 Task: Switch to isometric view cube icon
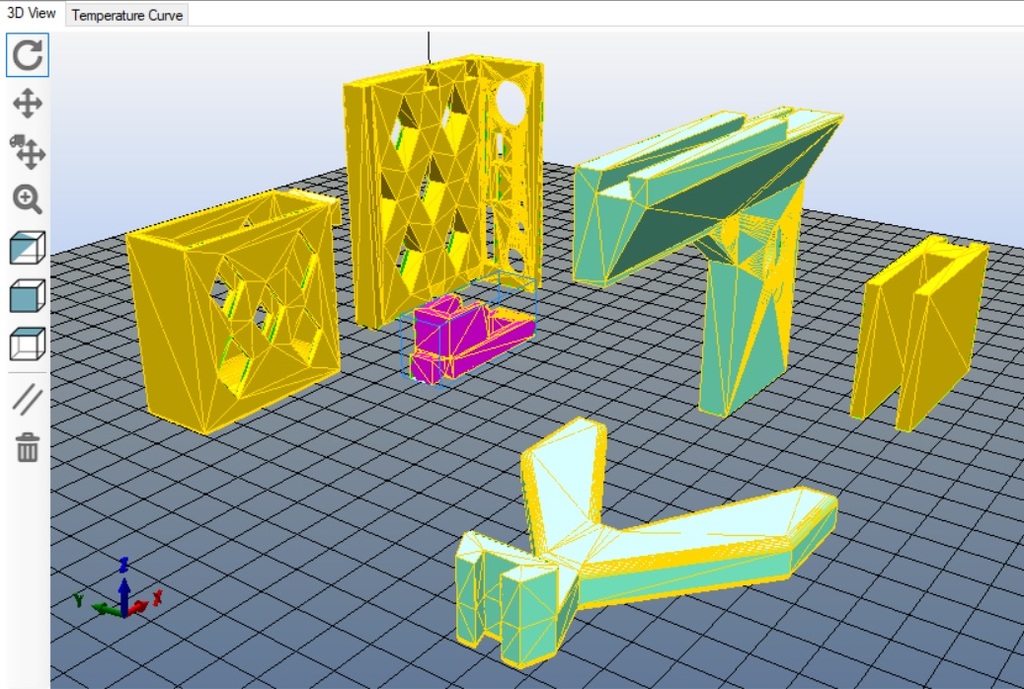point(27,248)
